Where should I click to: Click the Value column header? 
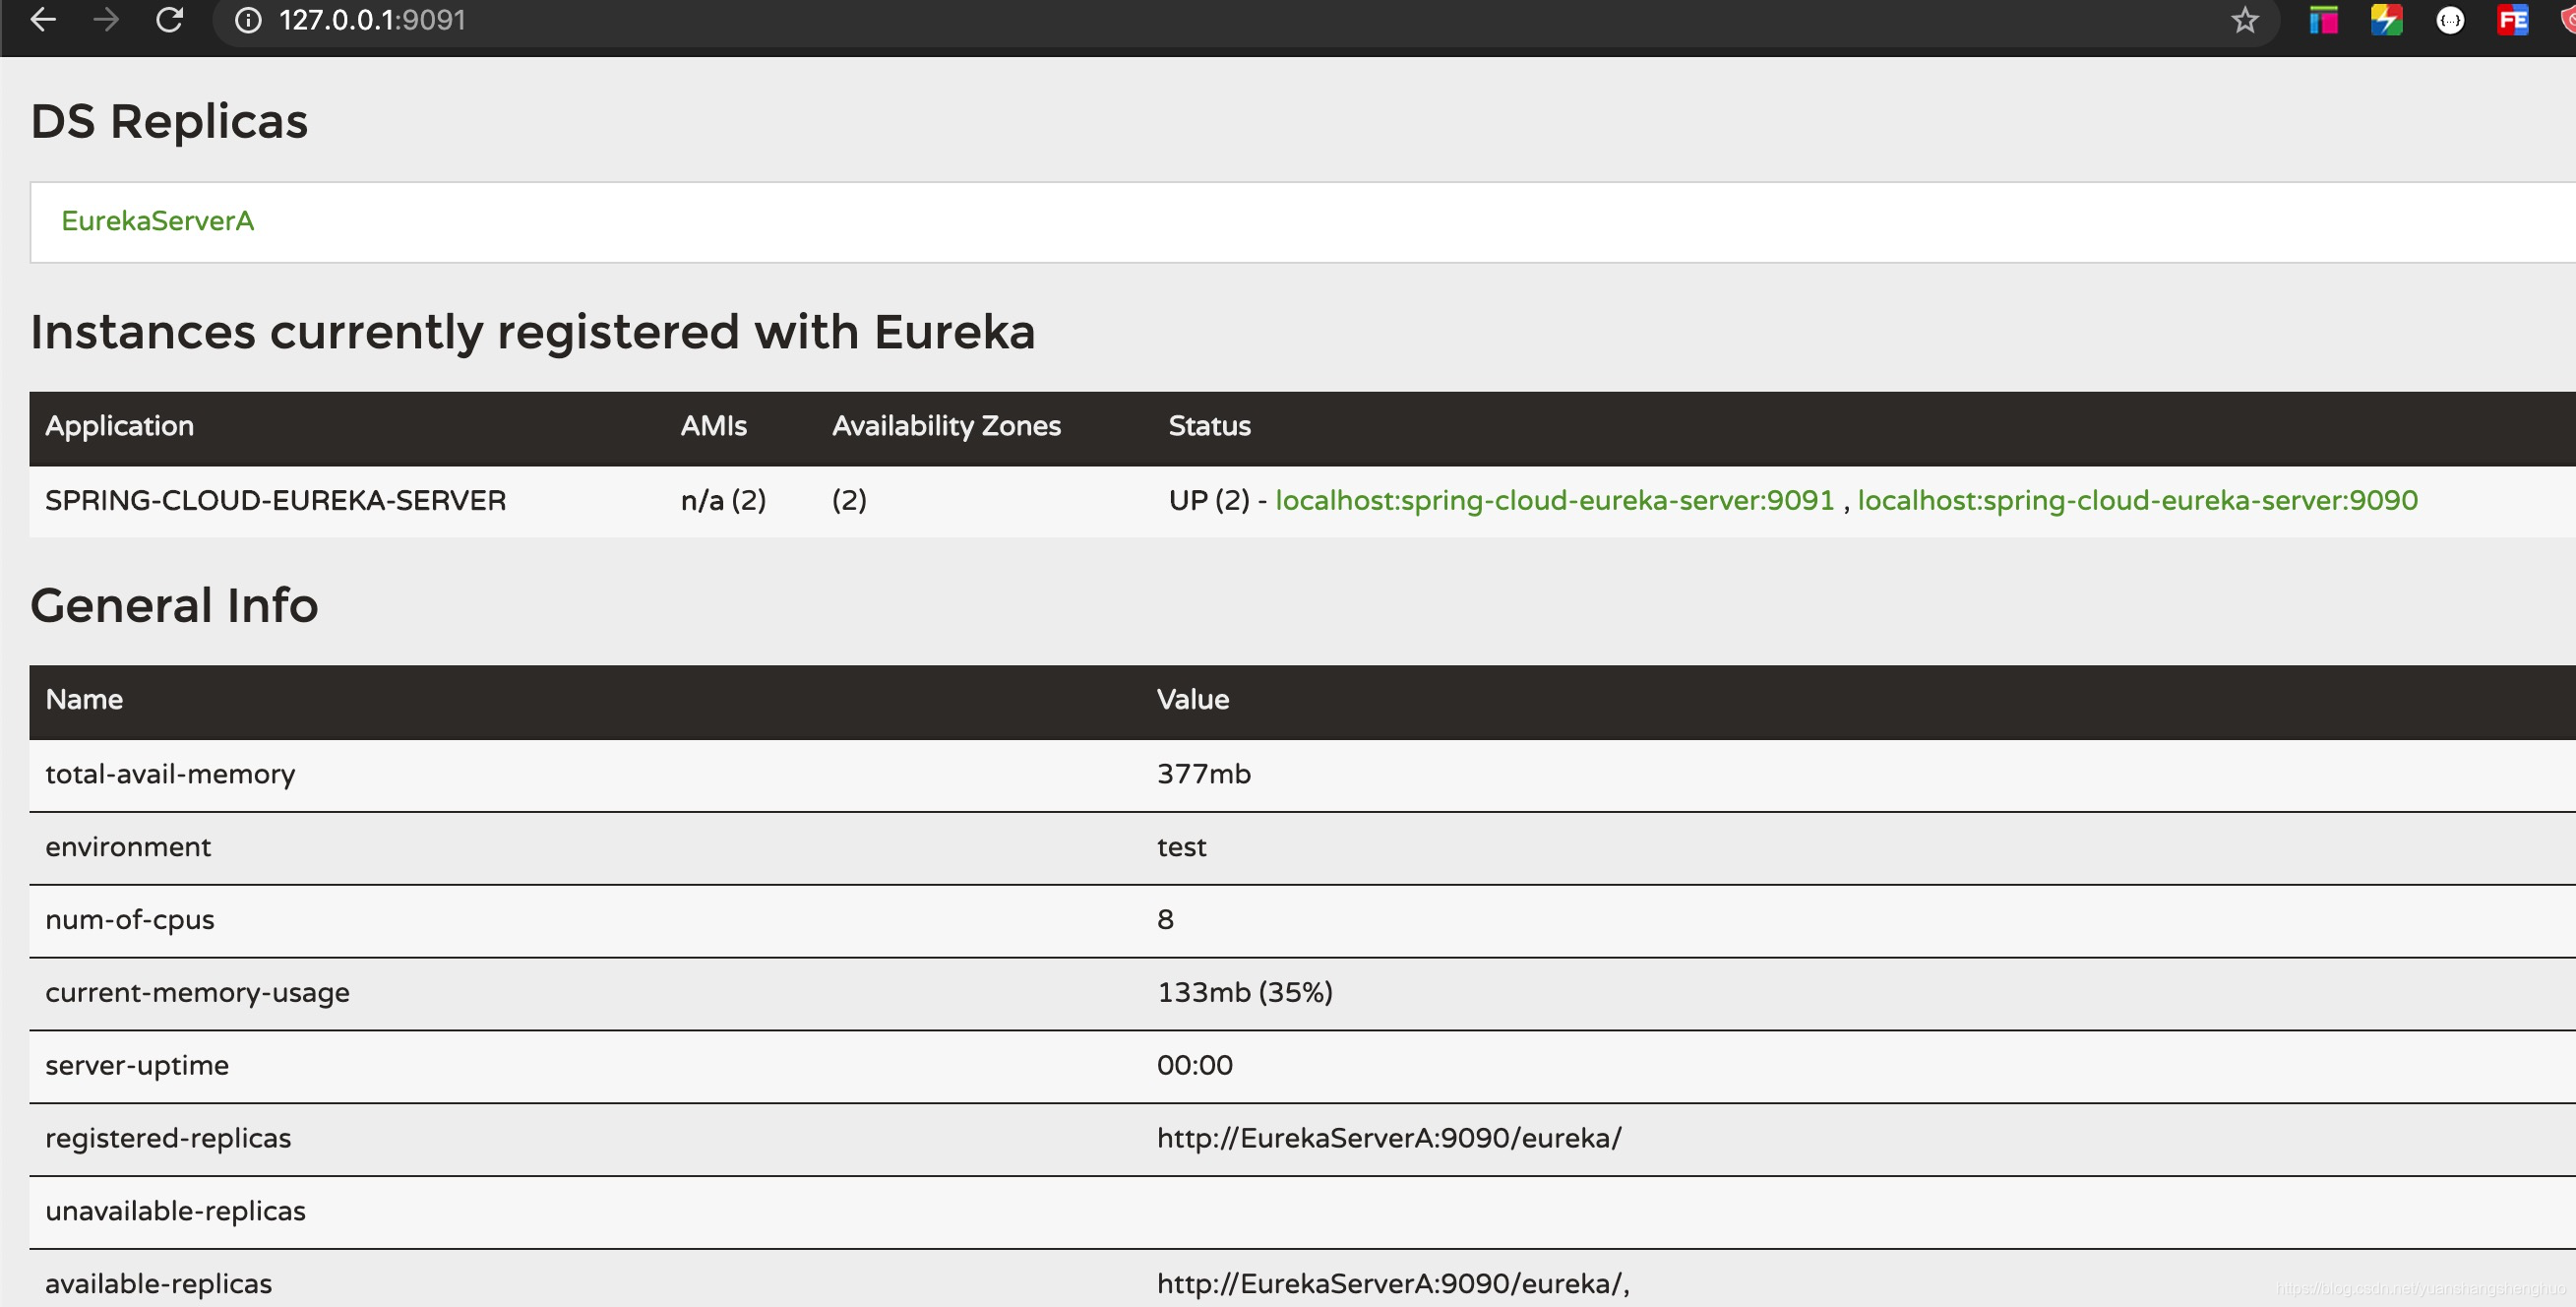tap(1193, 700)
